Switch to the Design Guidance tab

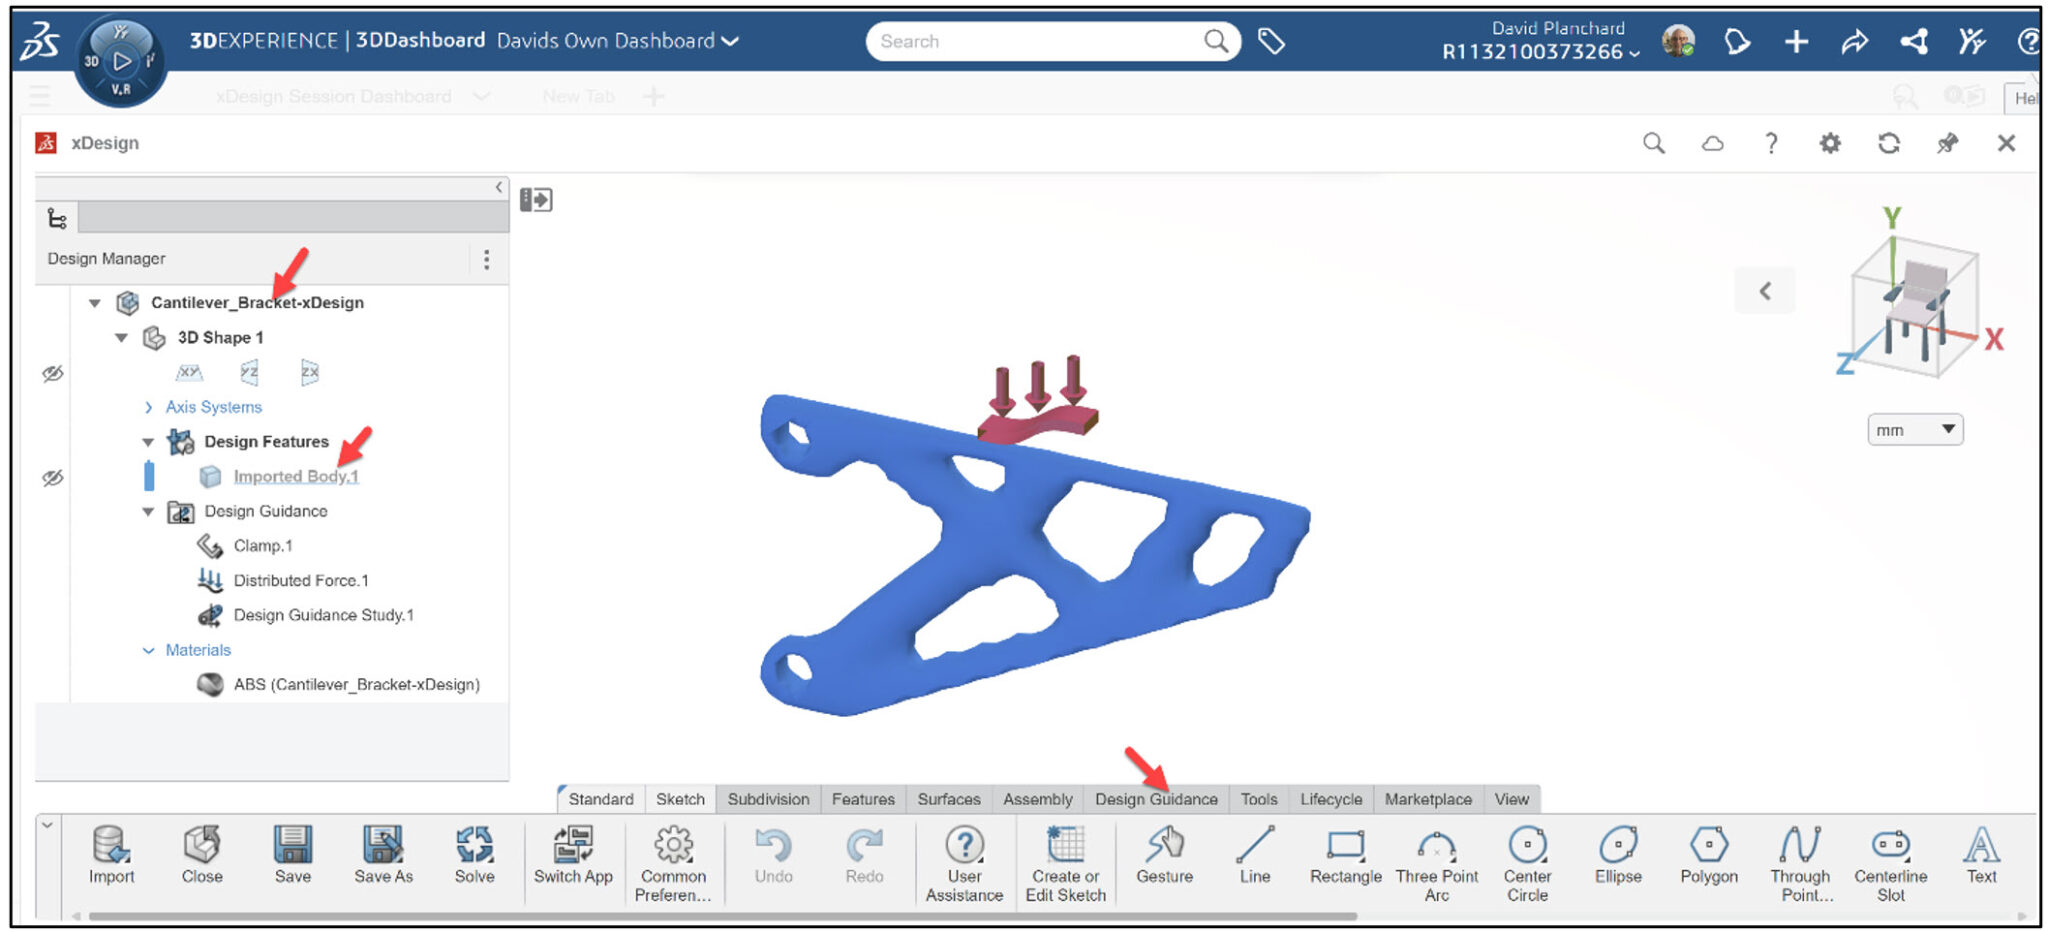1157,799
